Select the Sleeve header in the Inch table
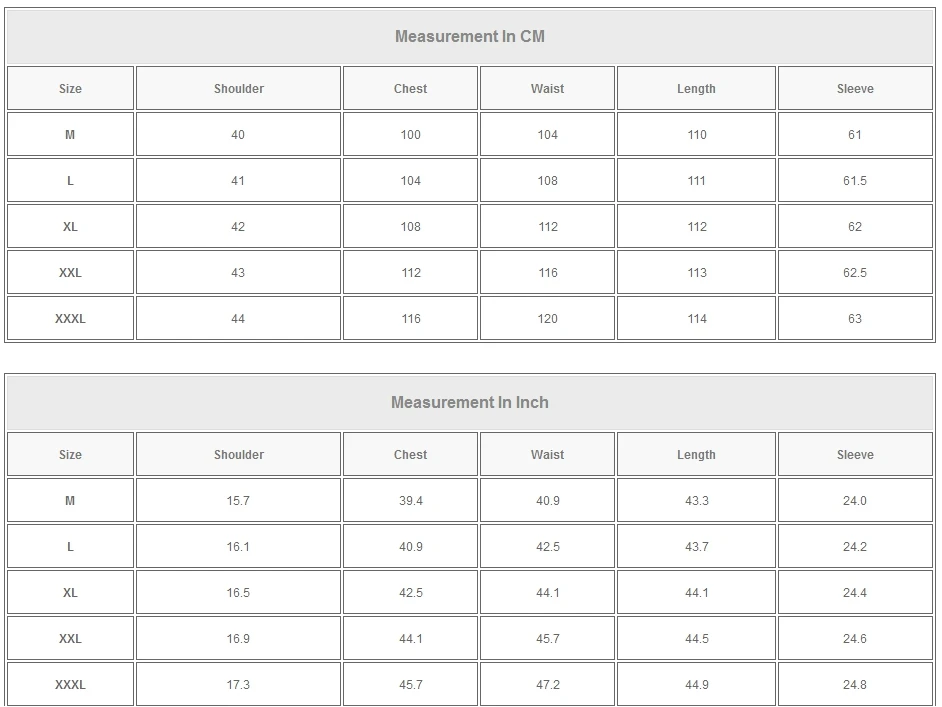942x707 pixels. click(x=855, y=455)
